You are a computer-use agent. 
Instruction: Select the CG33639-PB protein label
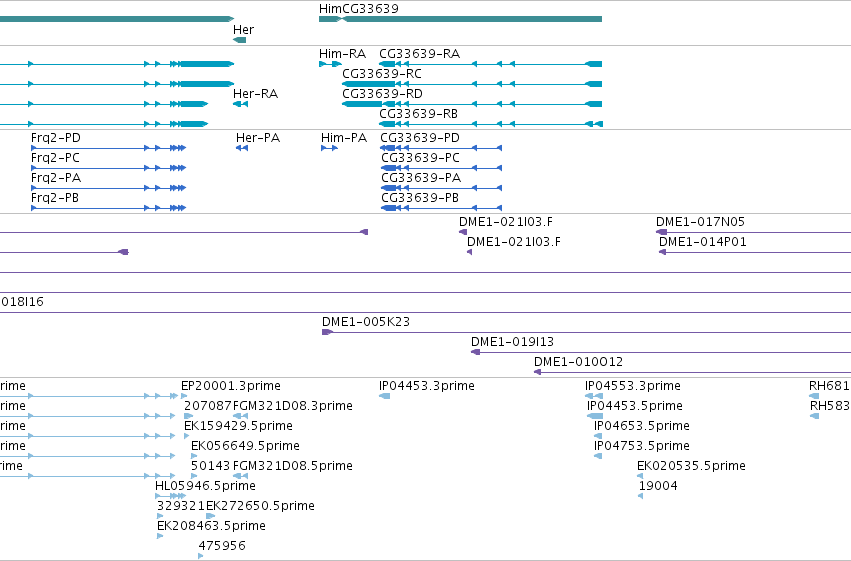pyautogui.click(x=420, y=198)
